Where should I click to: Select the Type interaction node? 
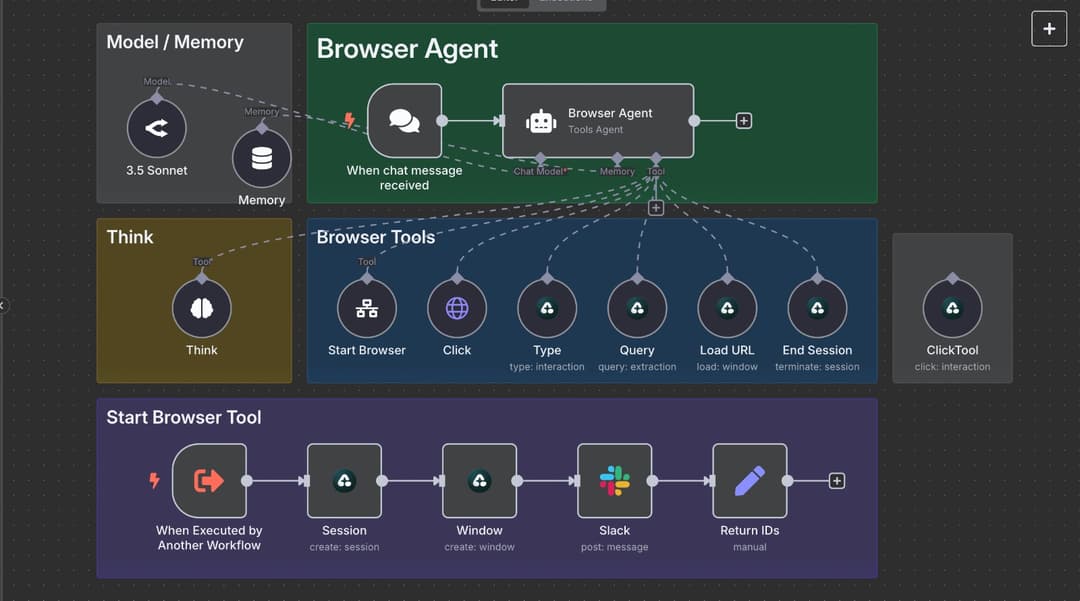pos(546,307)
